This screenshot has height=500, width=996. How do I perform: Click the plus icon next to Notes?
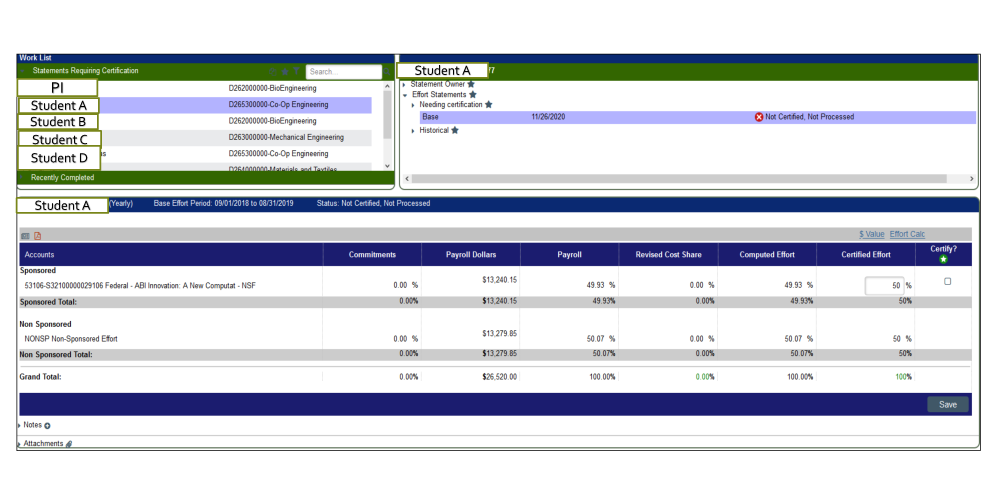pyautogui.click(x=48, y=426)
